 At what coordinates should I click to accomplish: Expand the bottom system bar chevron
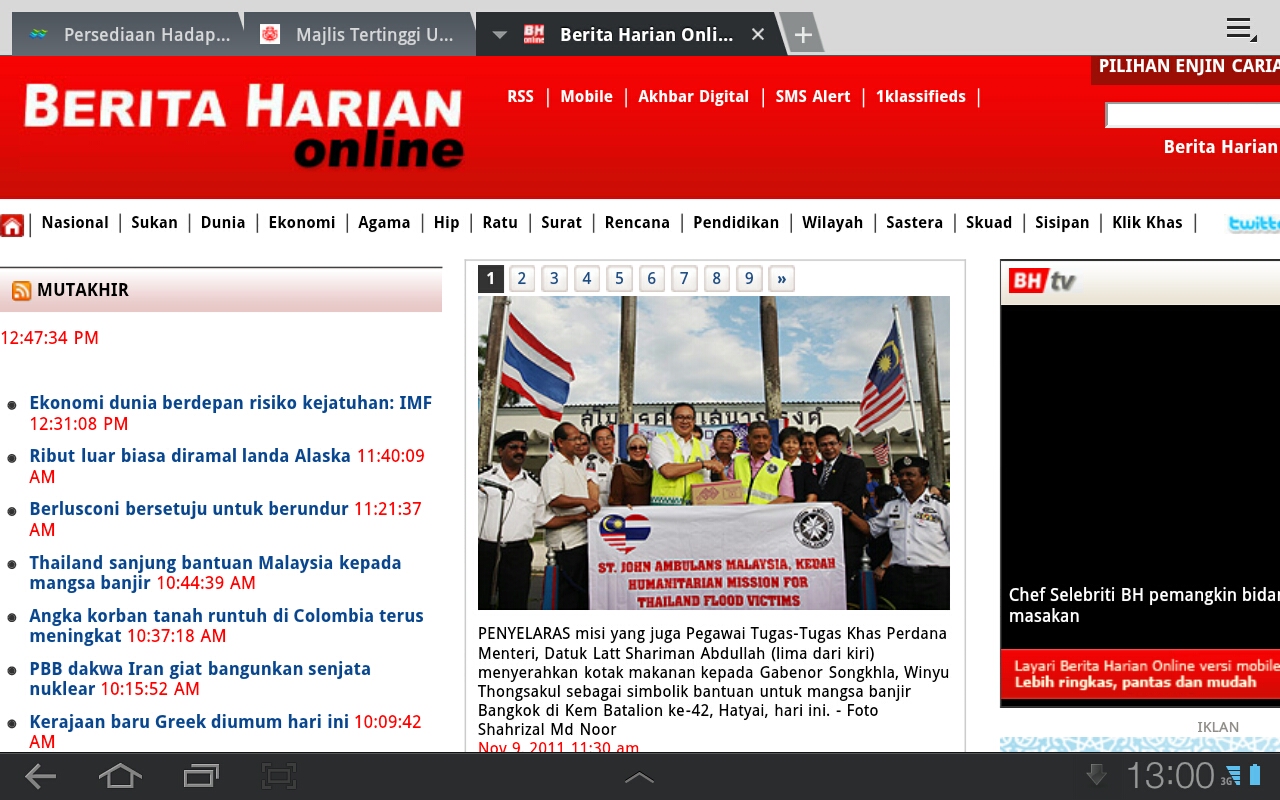pos(639,777)
